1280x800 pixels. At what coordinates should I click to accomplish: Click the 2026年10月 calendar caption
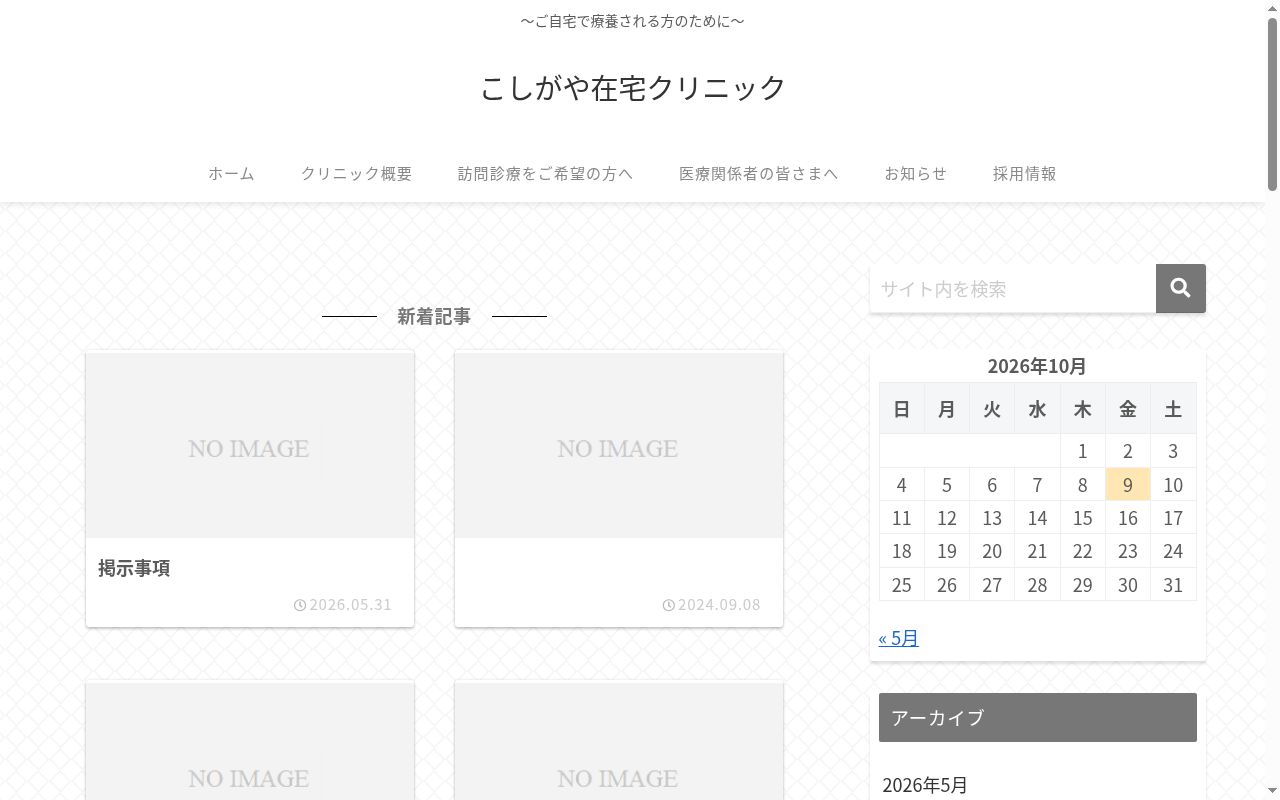click(1037, 366)
